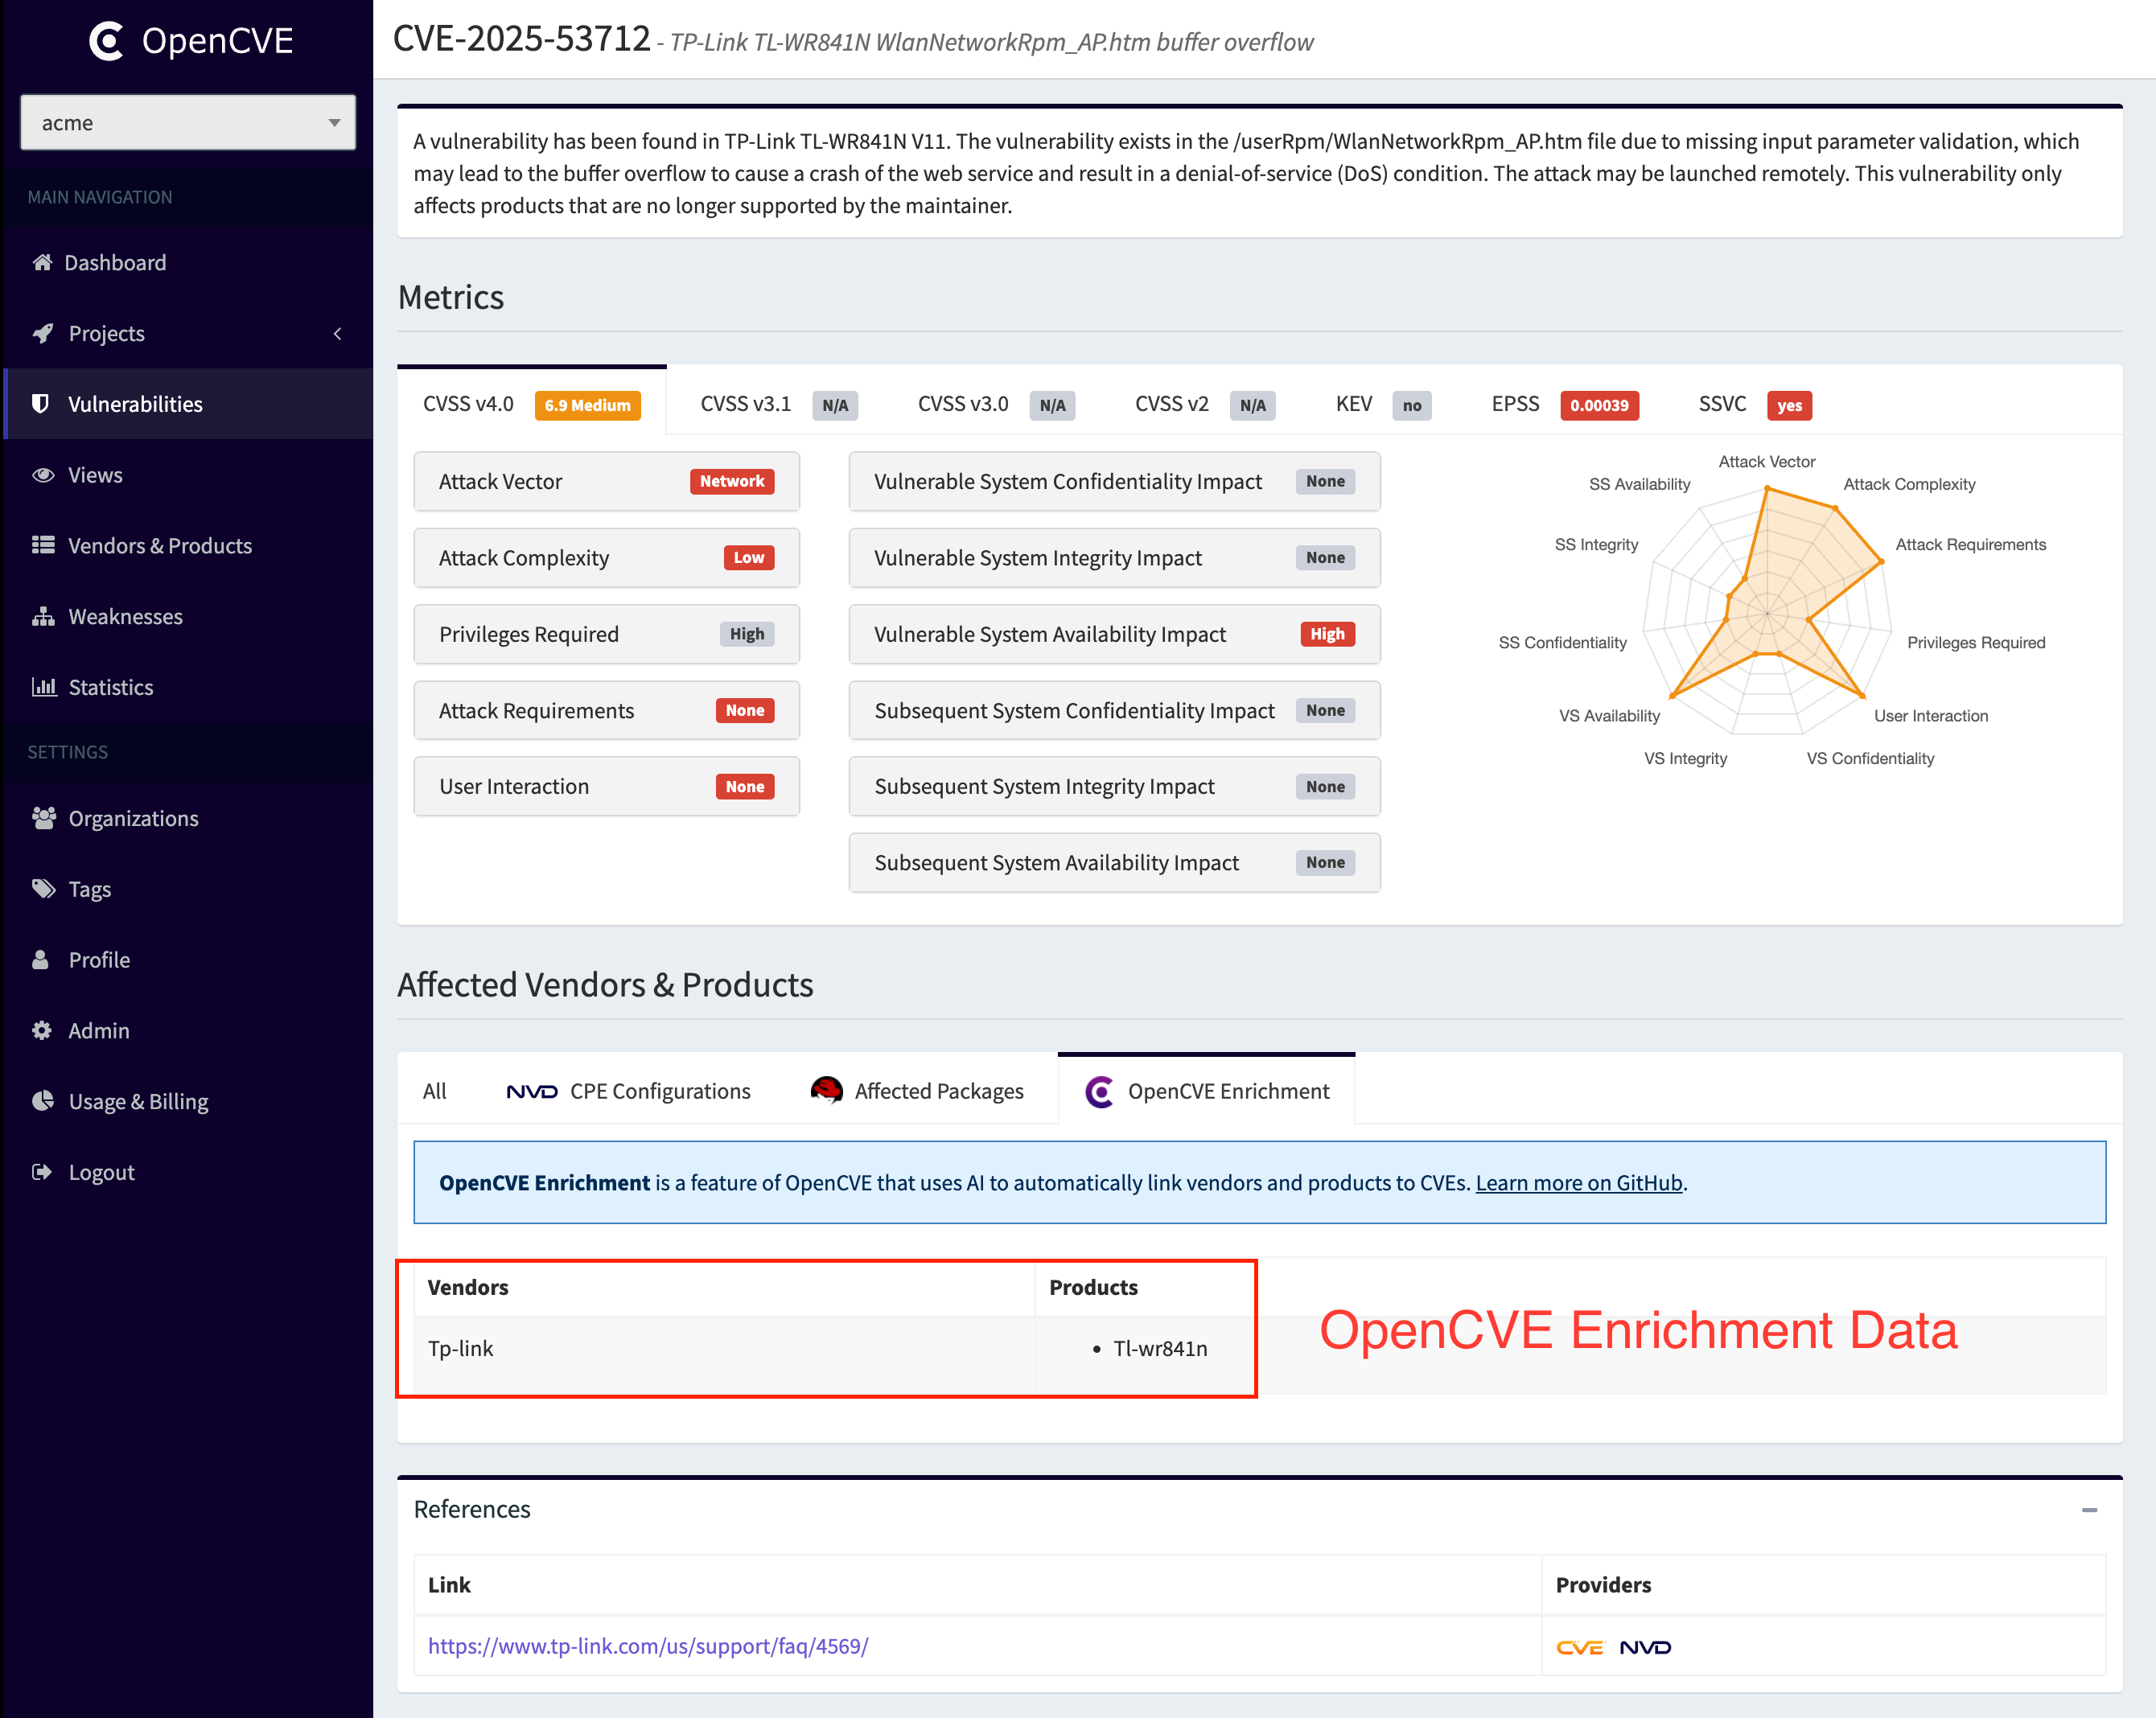Open the EPSS tab

click(x=1564, y=404)
